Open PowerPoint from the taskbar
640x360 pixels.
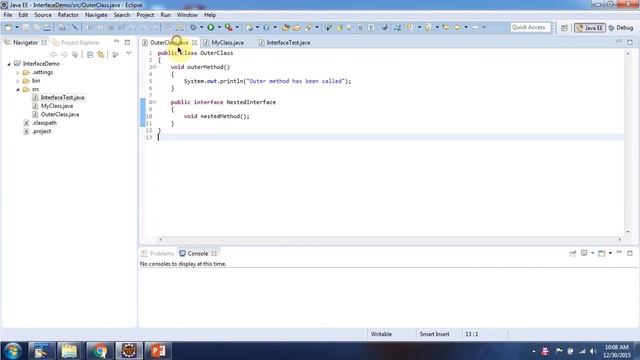158,351
